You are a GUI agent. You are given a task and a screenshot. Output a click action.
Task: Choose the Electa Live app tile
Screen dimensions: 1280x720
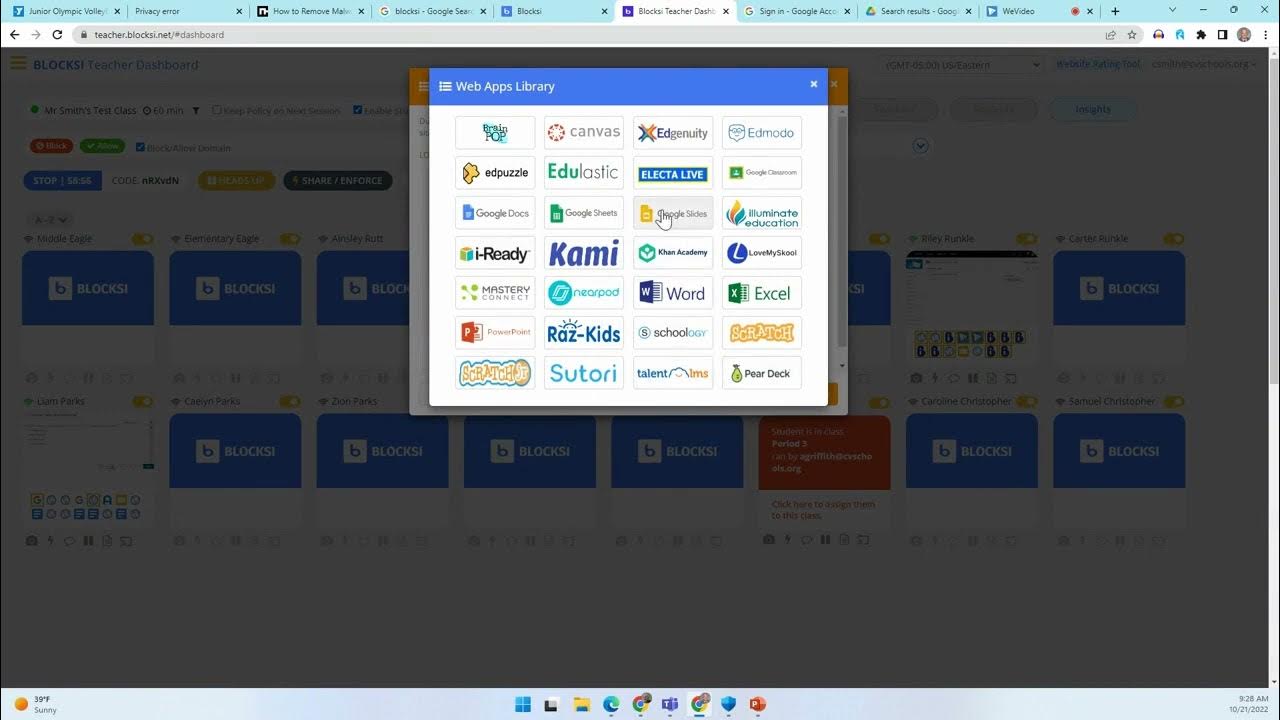pos(673,172)
